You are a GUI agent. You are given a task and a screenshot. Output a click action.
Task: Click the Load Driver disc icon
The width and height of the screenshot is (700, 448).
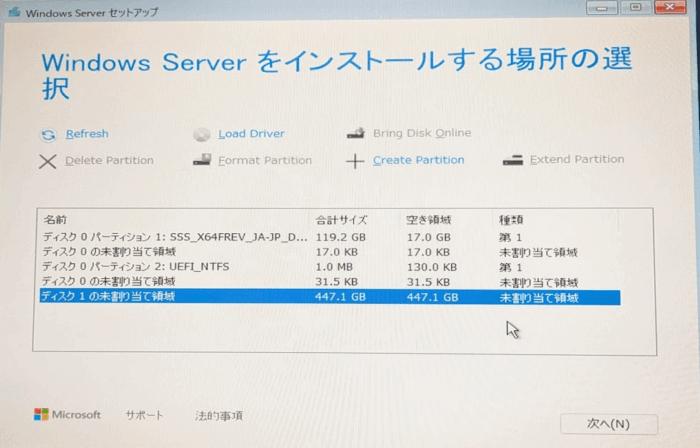pos(201,135)
